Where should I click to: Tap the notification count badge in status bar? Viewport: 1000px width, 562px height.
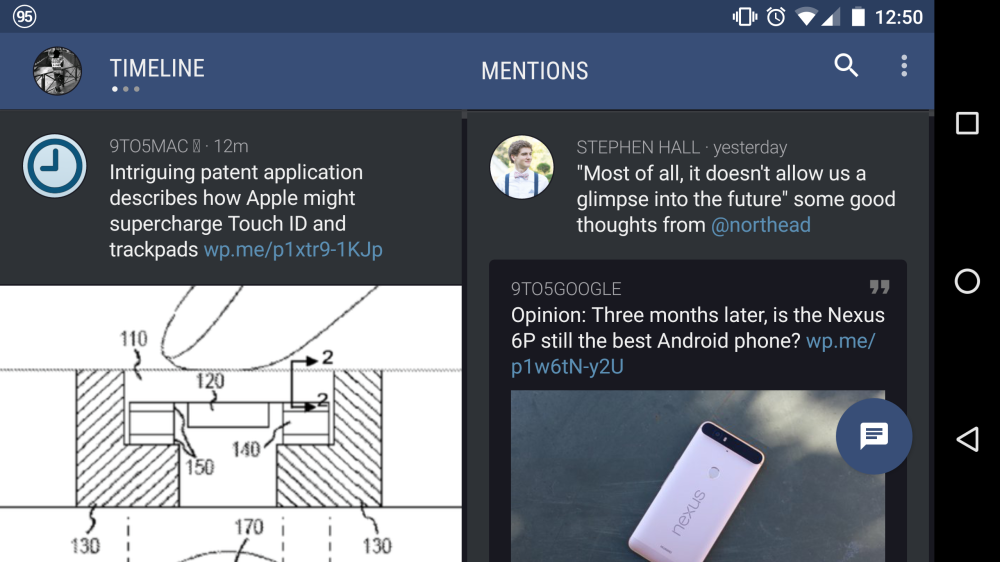click(24, 16)
